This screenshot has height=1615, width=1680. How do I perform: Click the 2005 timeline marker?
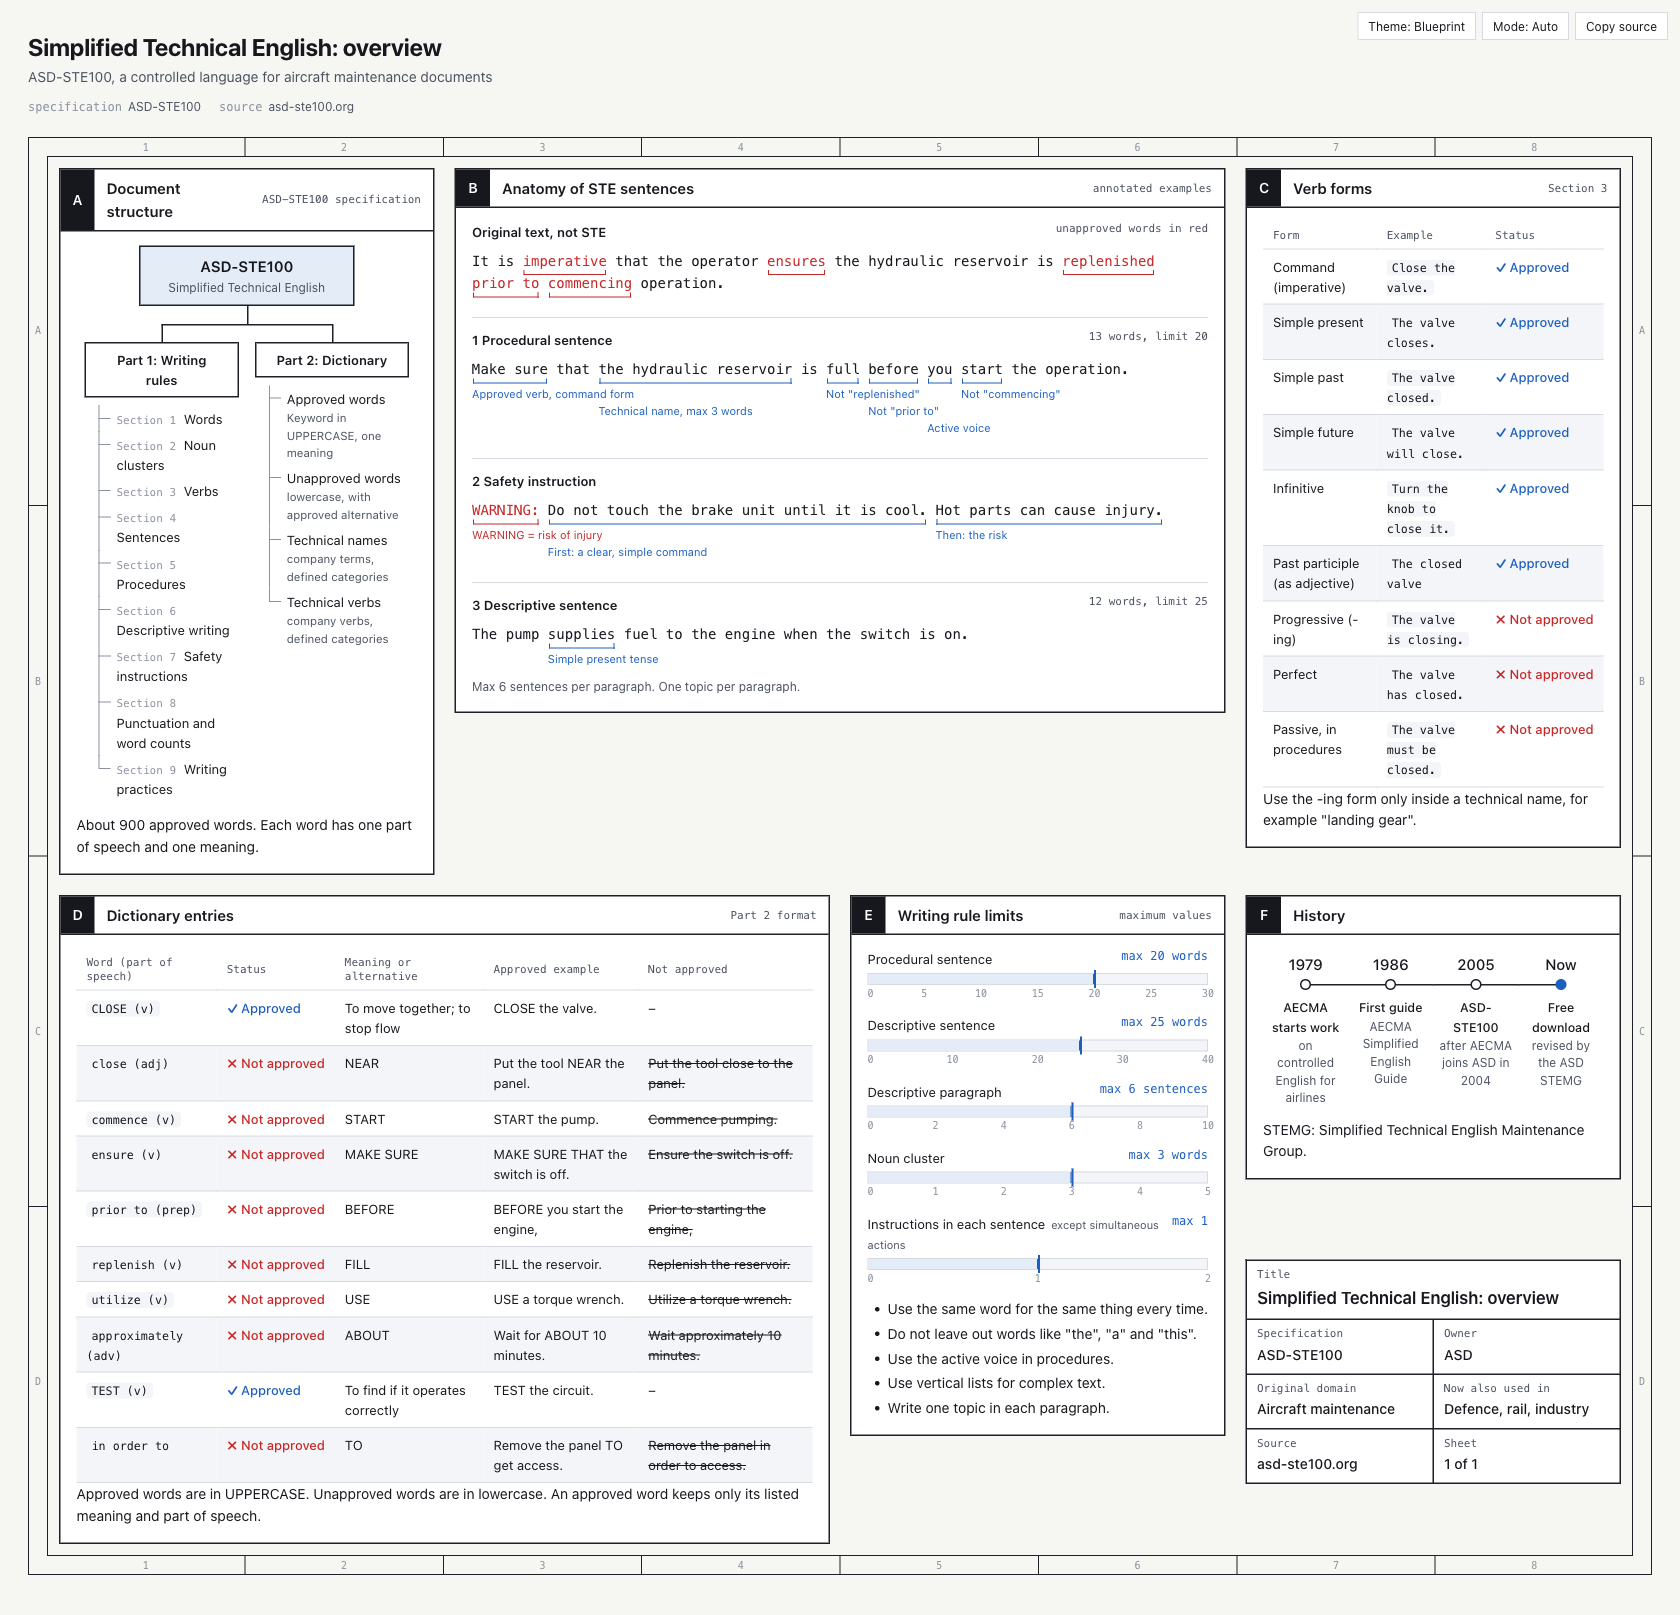1476,984
